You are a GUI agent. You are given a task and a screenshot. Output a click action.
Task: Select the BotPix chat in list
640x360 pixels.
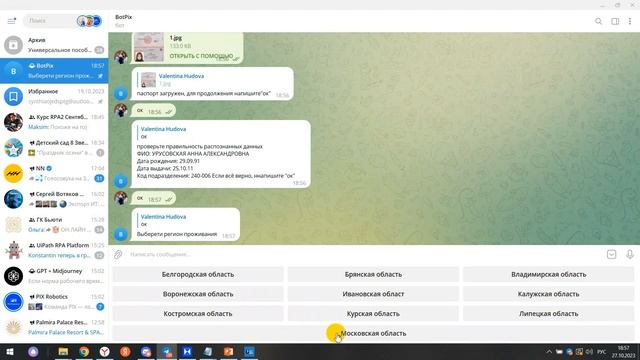(54, 71)
